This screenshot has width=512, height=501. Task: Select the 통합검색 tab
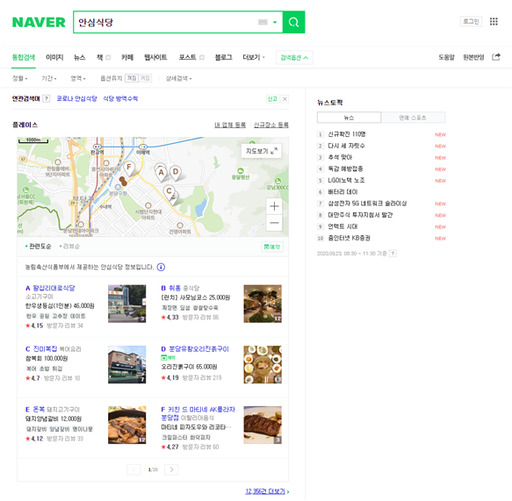23,57
